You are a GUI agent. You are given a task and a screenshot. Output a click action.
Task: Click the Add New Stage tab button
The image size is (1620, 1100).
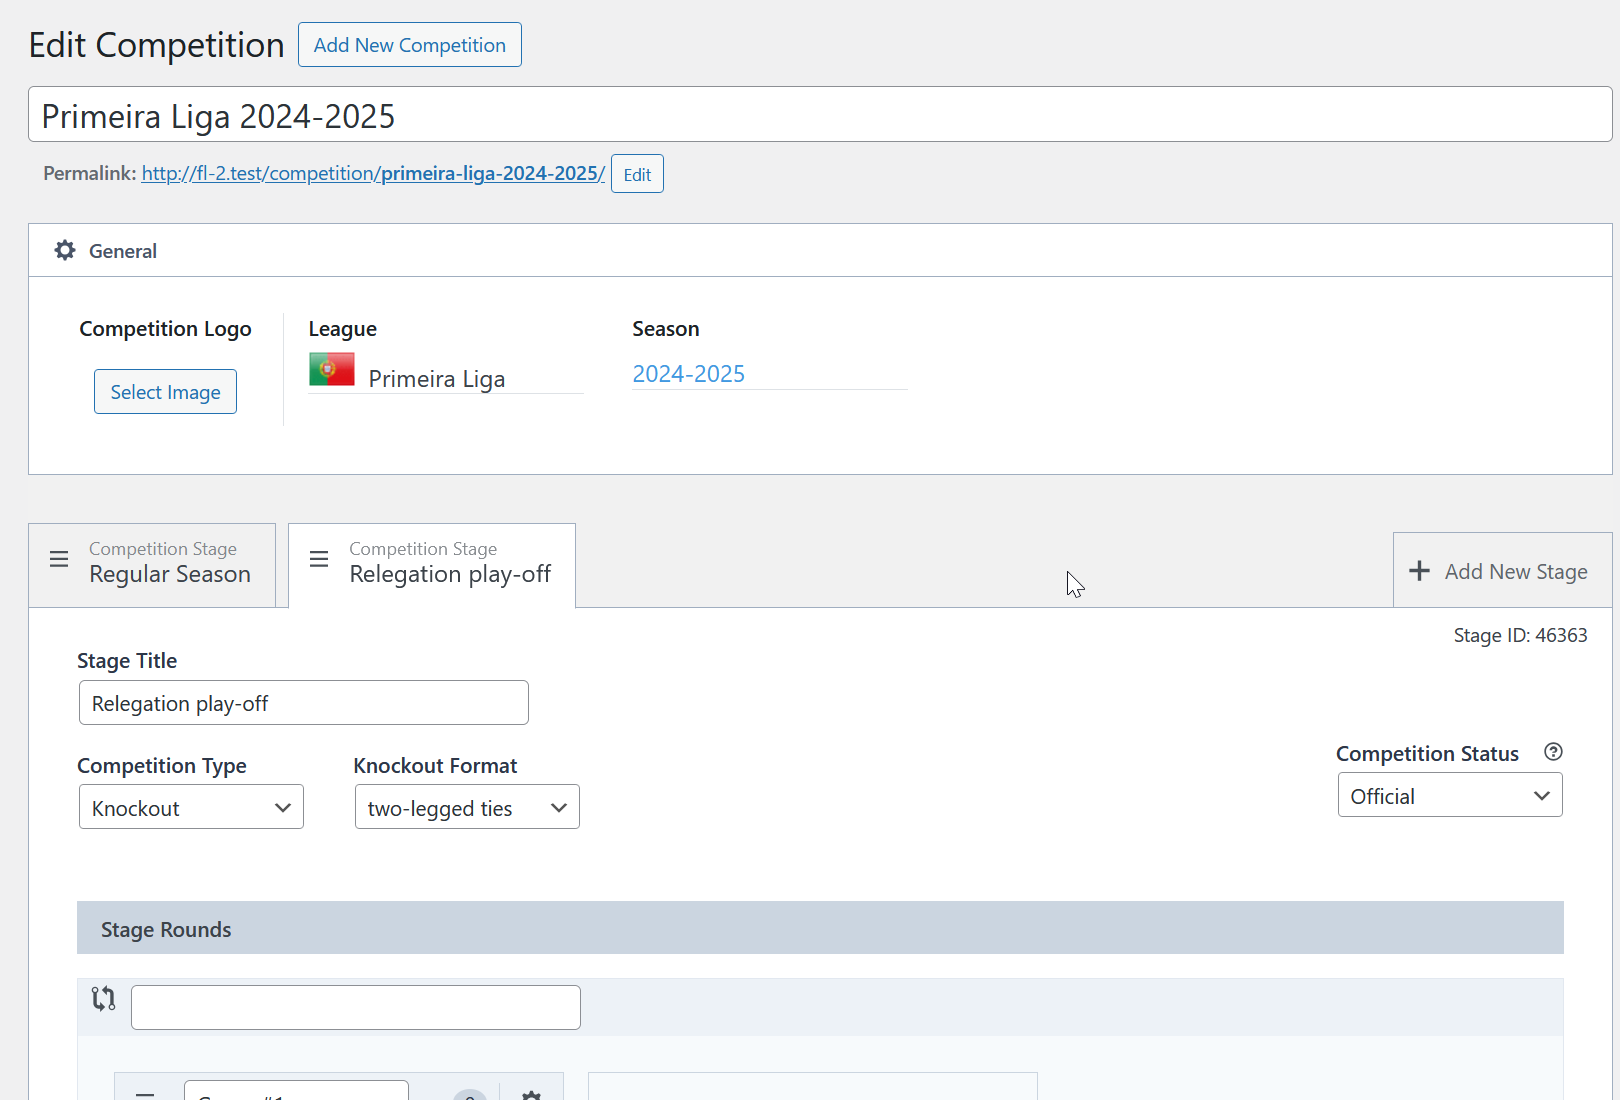tap(1503, 570)
